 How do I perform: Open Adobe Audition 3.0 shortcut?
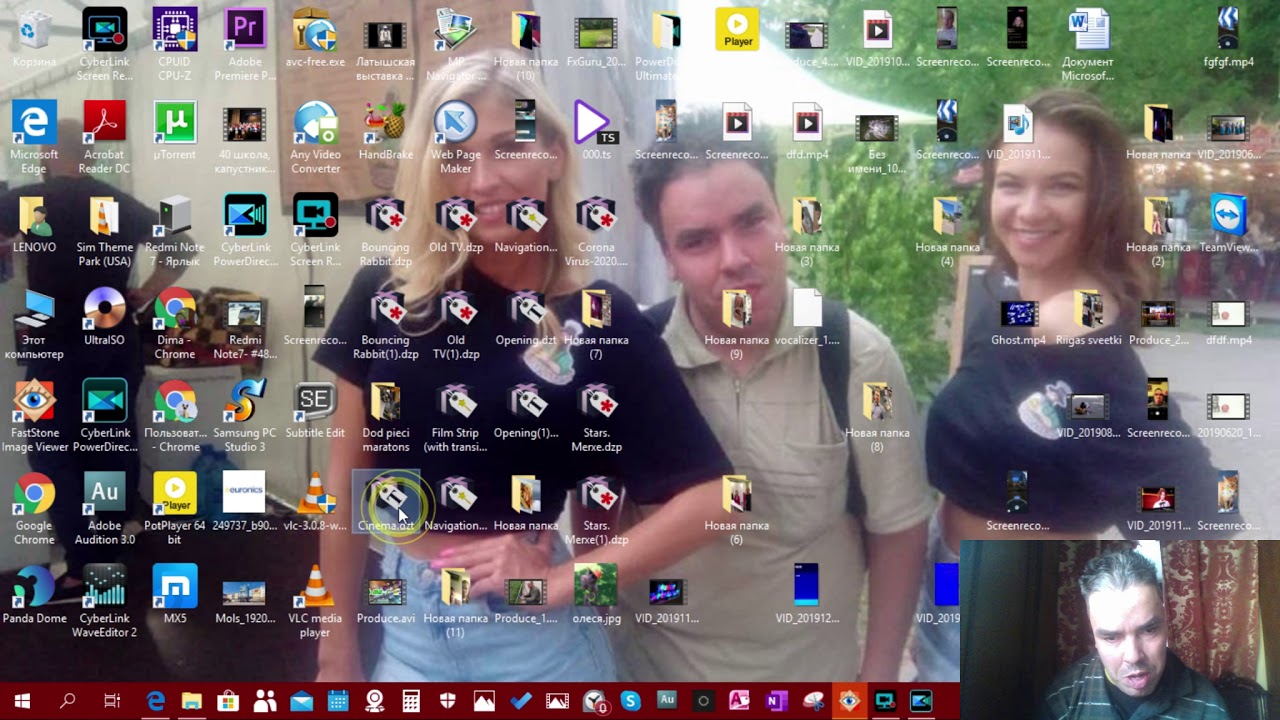[104, 508]
